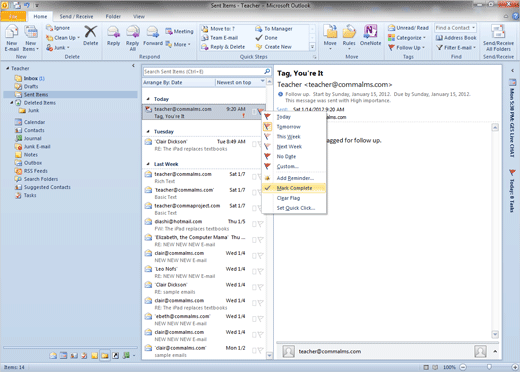The height and width of the screenshot is (372, 520).
Task: Toggle flag on 'Leo Nofs' message
Action: pos(260,271)
